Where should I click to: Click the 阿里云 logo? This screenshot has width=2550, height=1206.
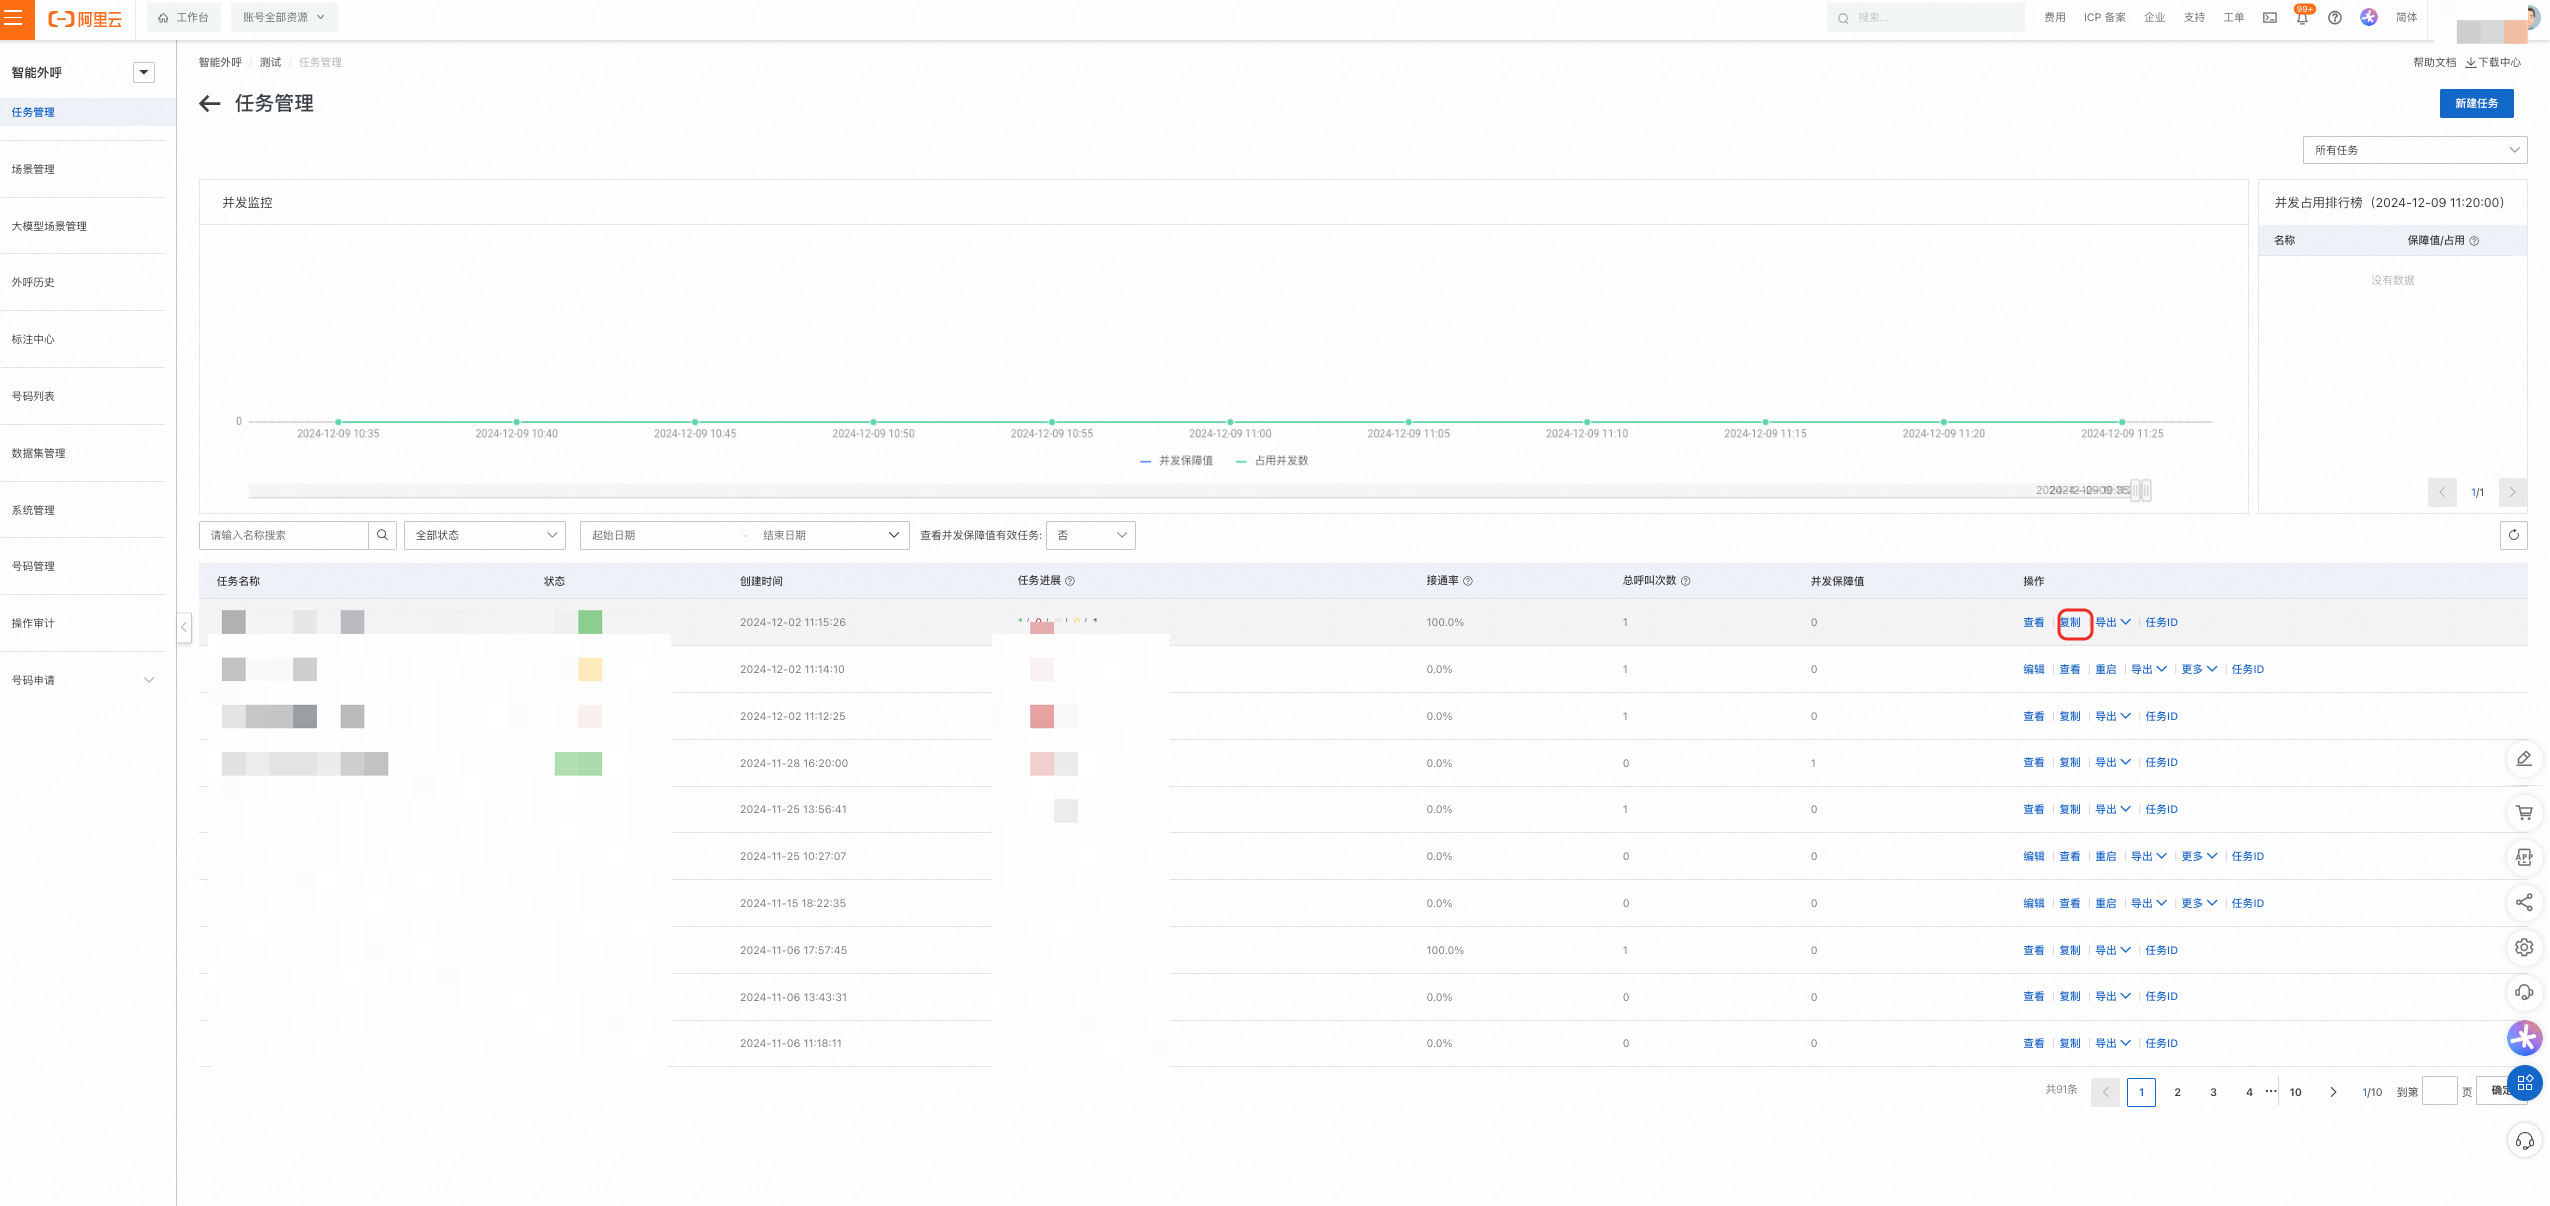tap(85, 19)
